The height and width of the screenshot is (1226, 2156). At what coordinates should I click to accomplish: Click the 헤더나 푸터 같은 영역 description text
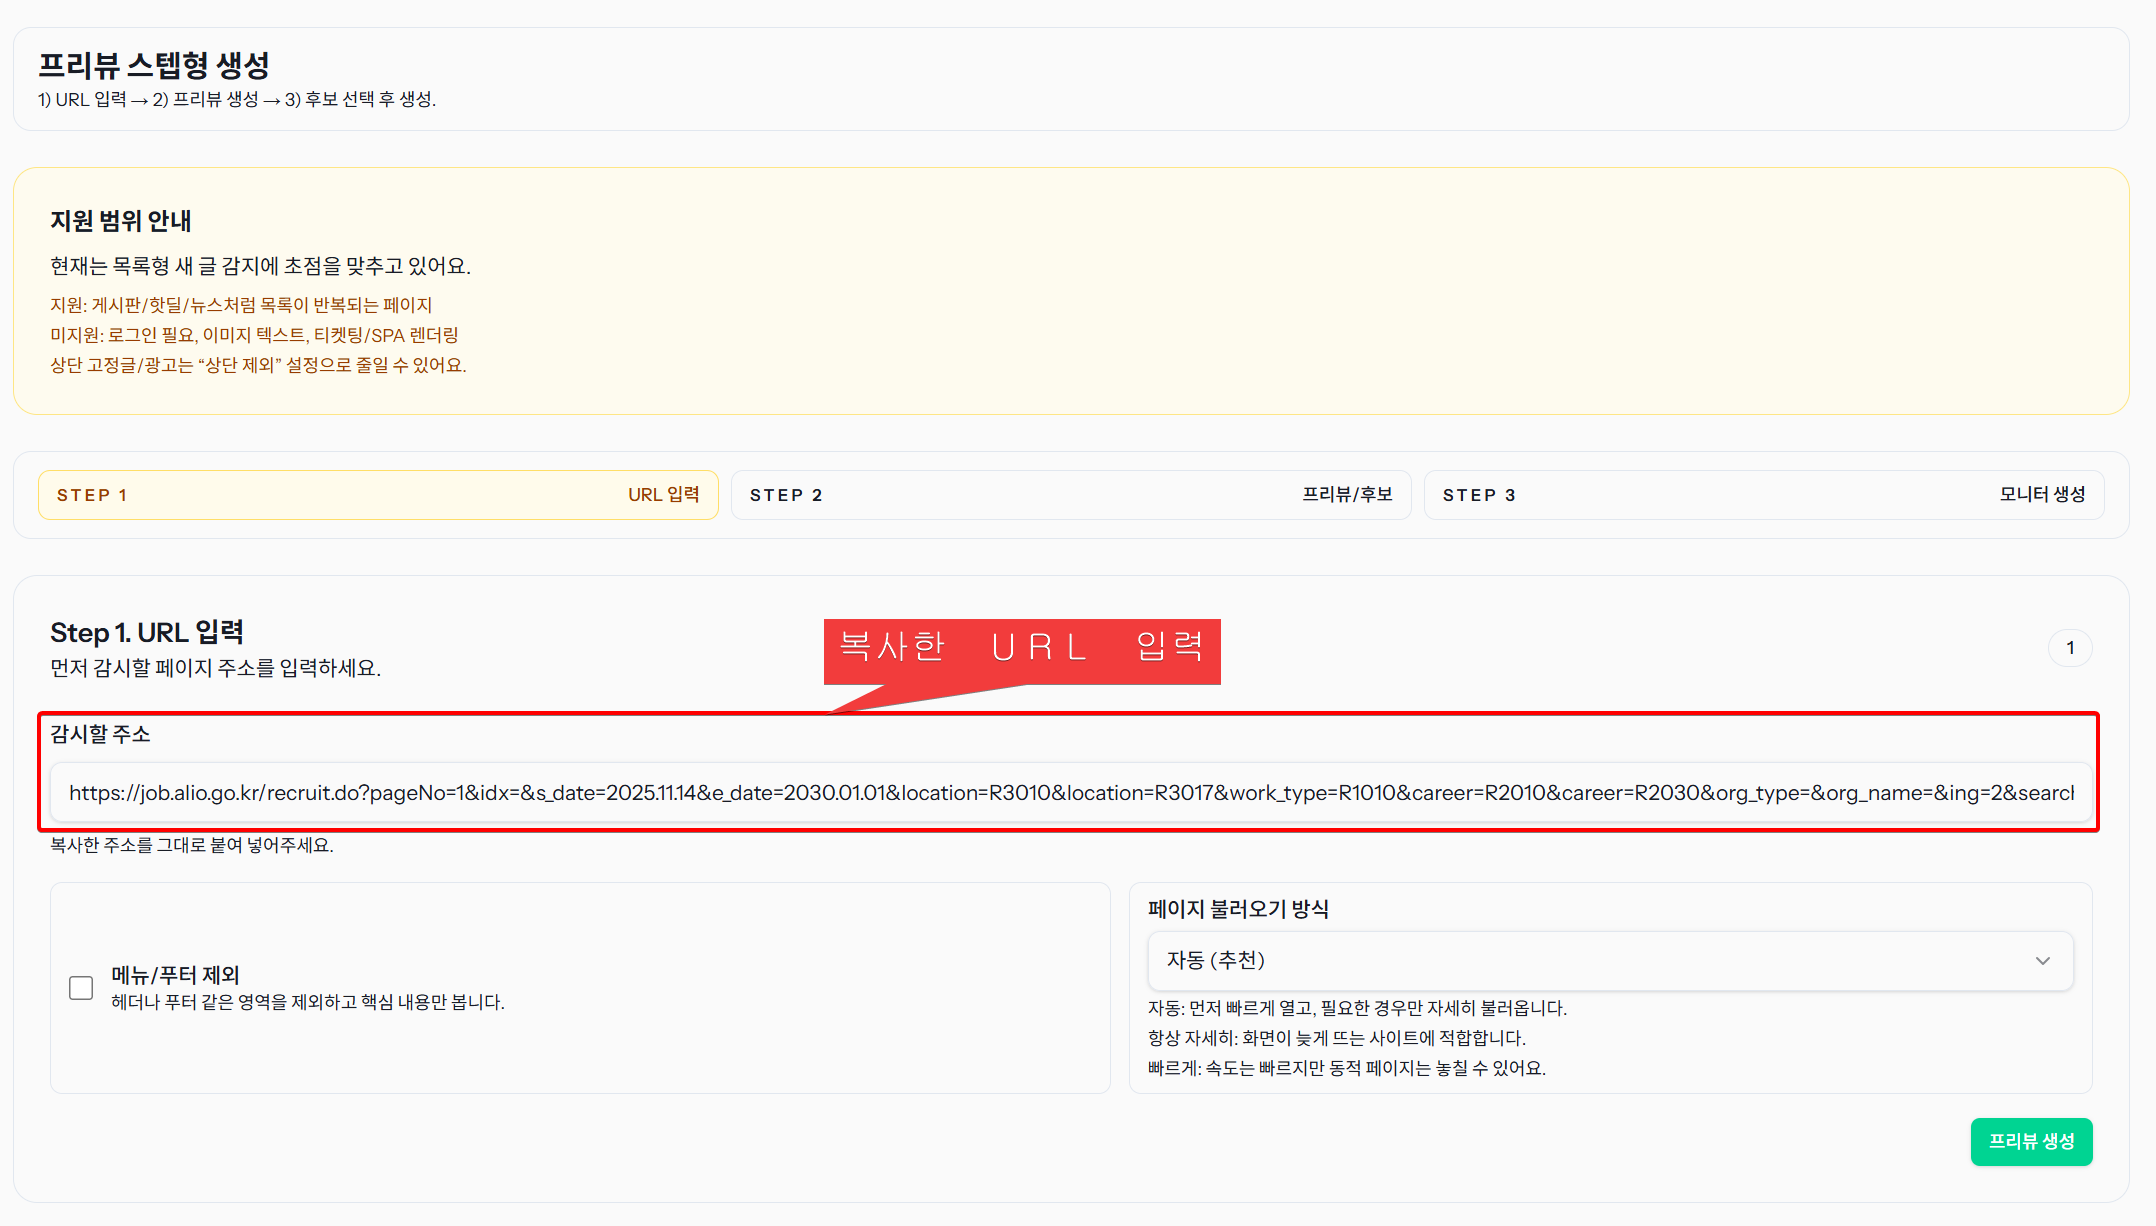click(x=308, y=1002)
